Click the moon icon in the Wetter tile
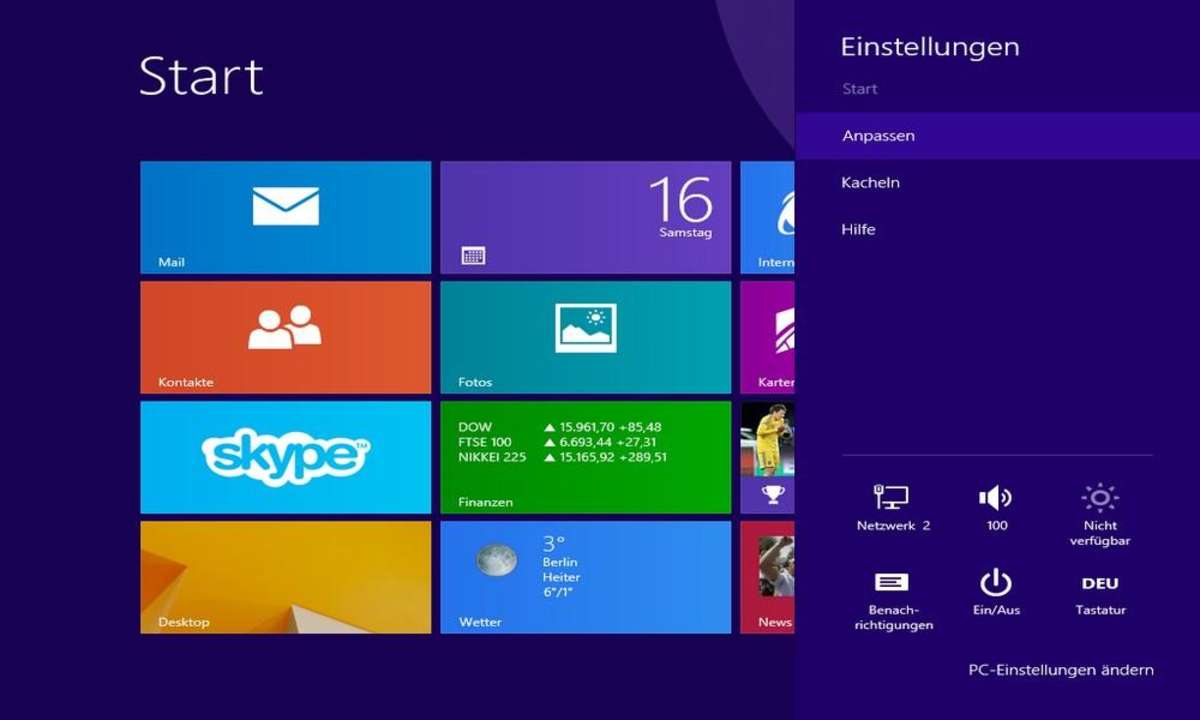The image size is (1200, 720). pyautogui.click(x=497, y=560)
